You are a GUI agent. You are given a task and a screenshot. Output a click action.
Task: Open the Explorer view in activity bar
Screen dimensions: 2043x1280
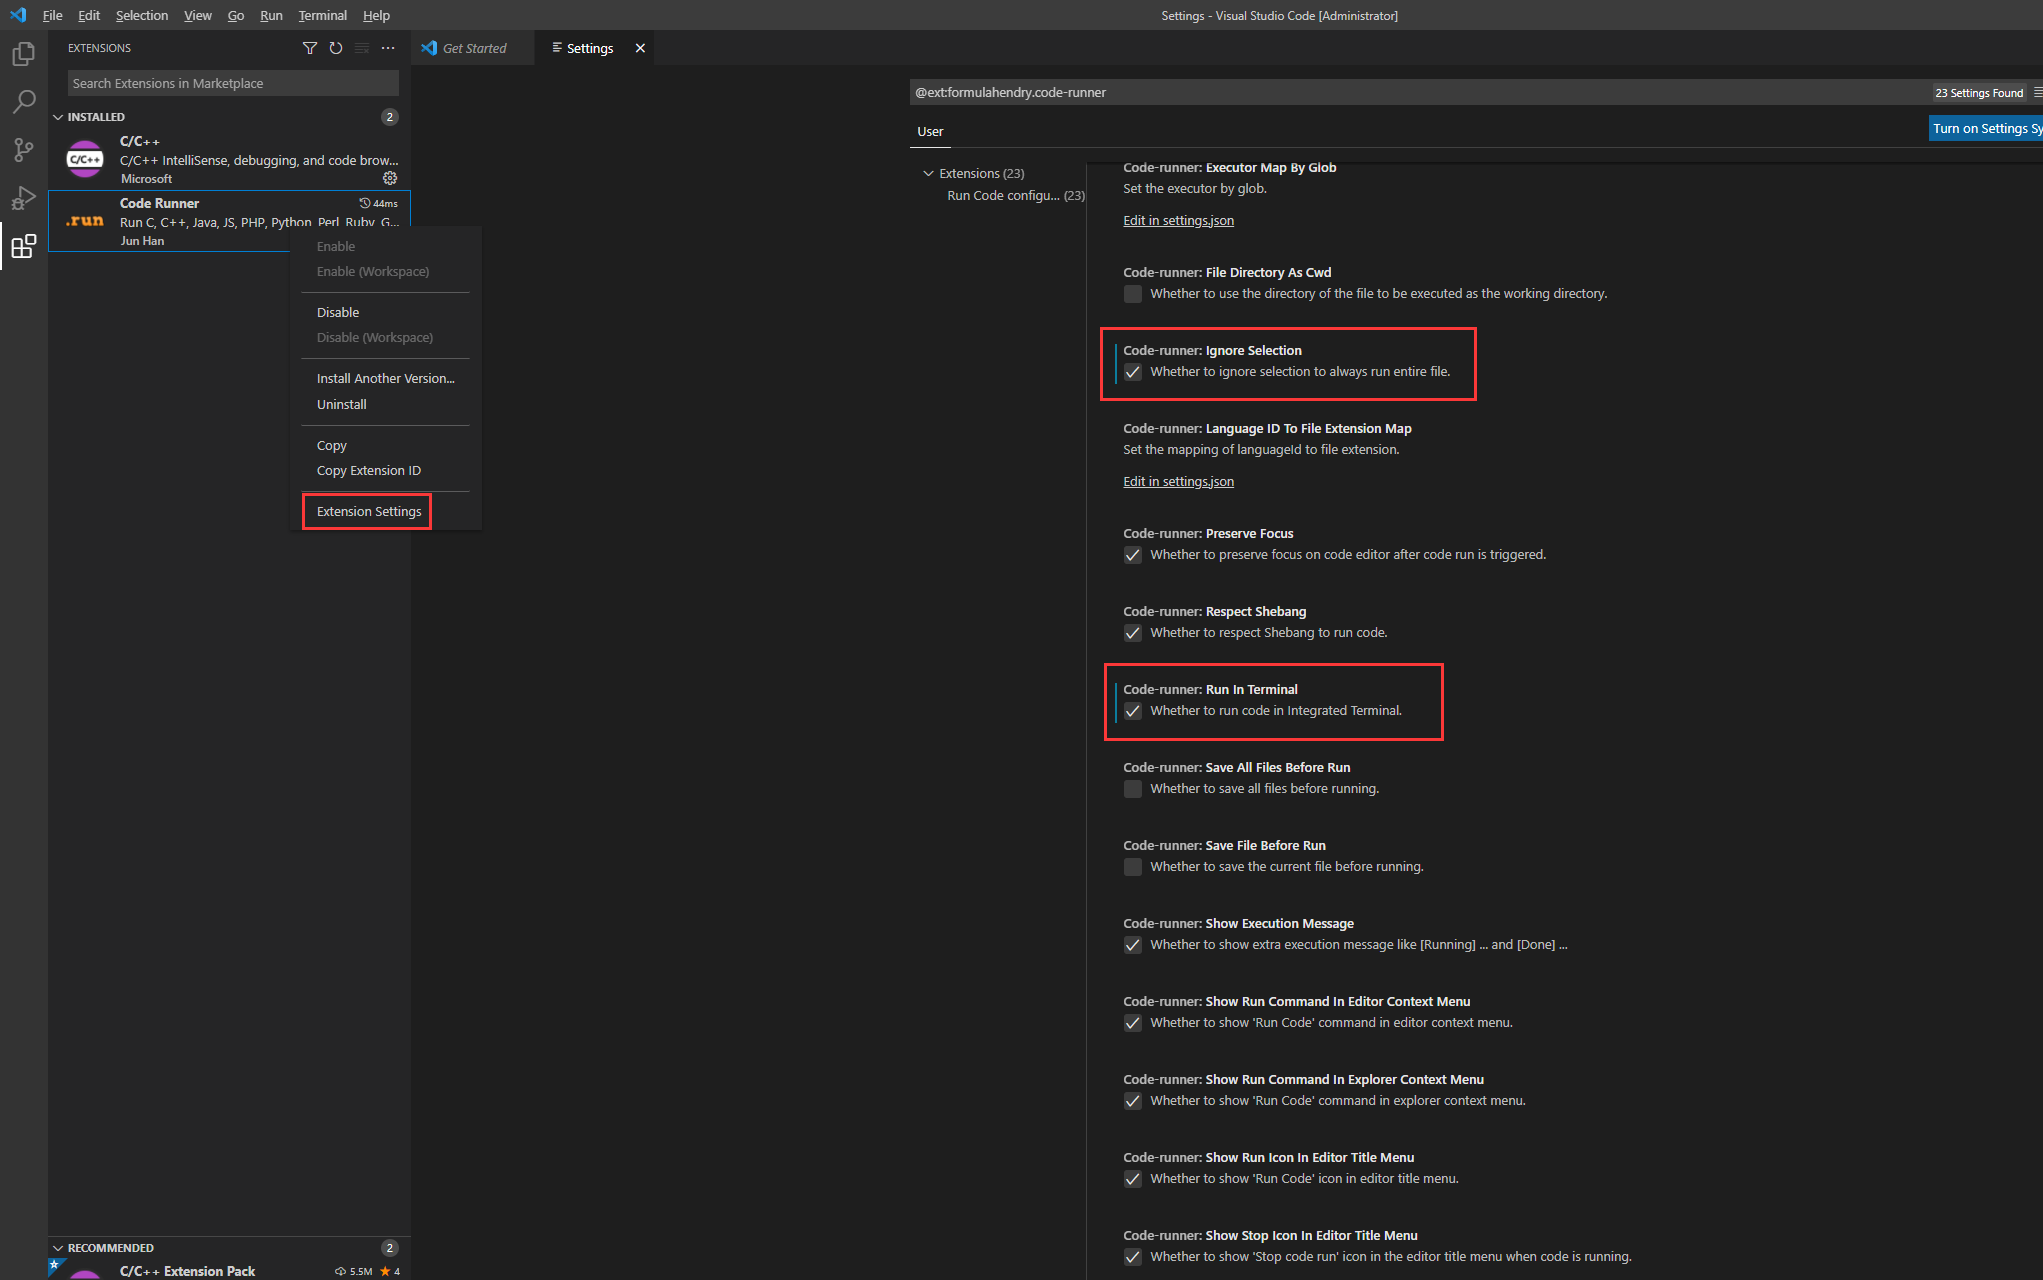coord(23,54)
